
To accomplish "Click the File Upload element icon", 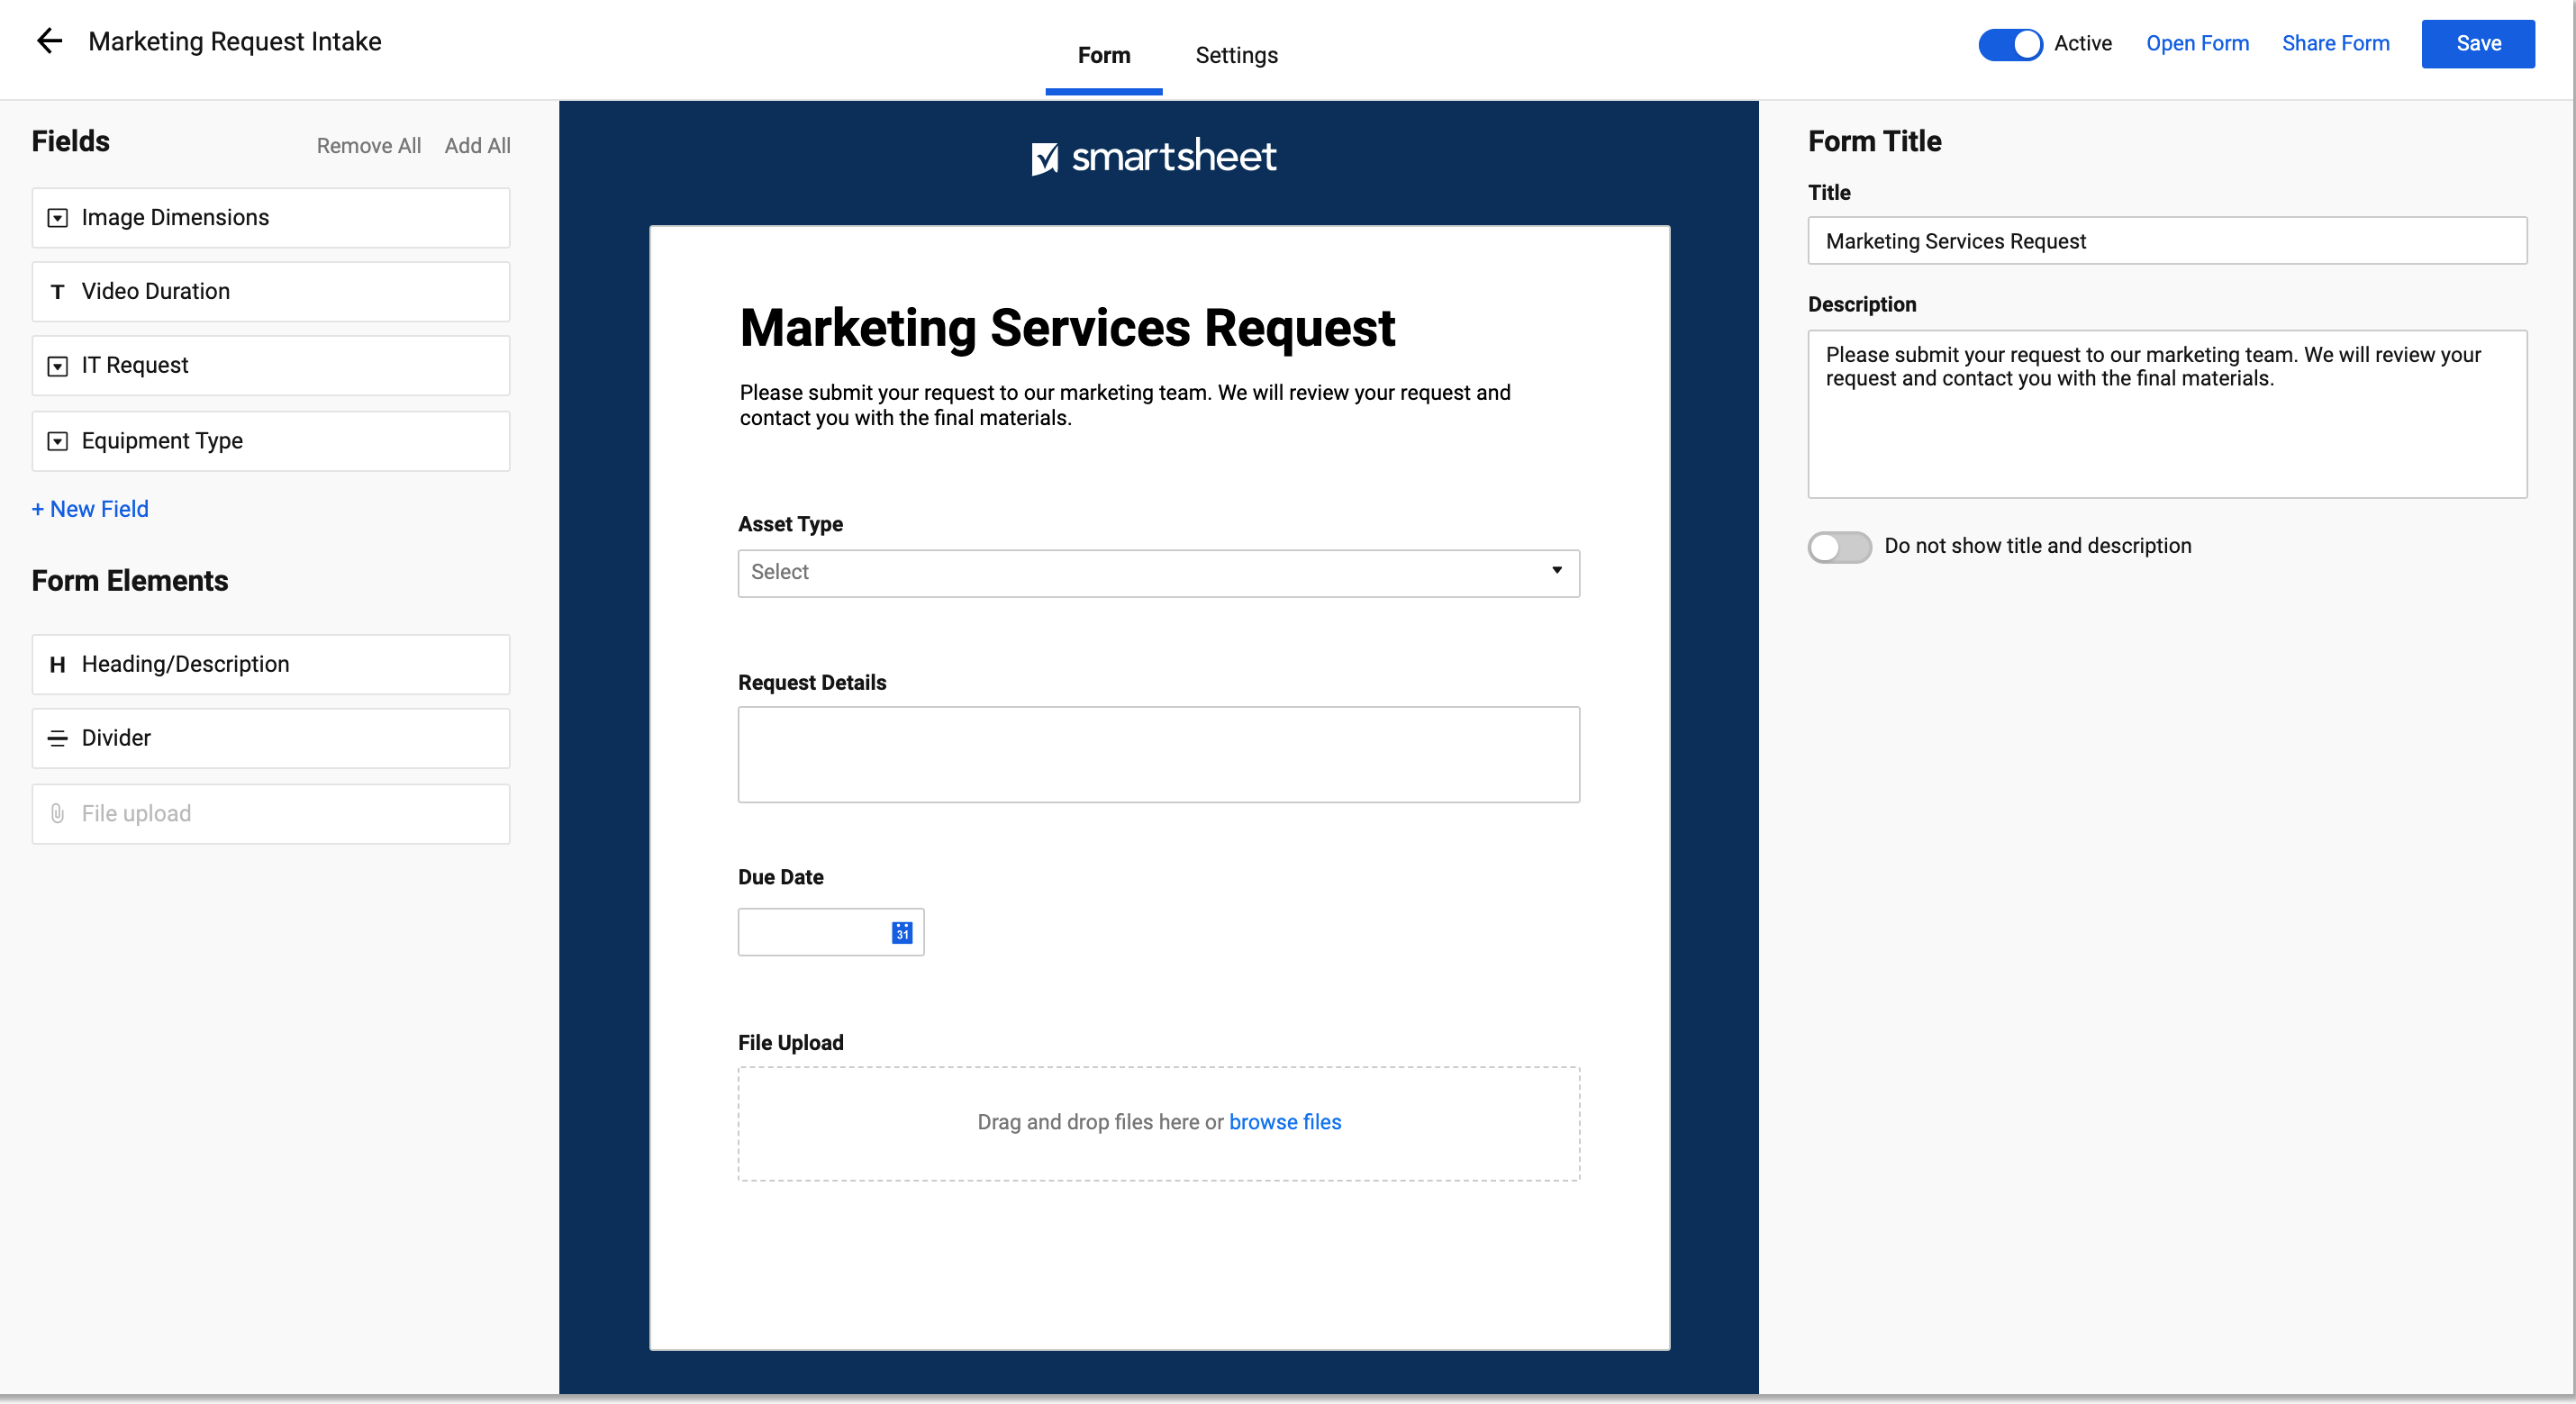I will coord(57,811).
